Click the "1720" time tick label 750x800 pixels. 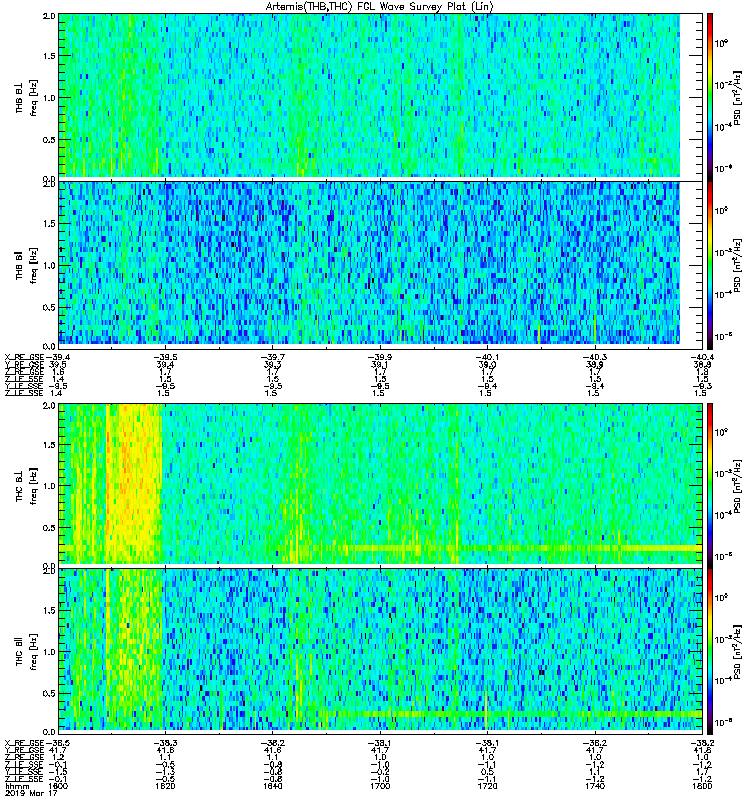(x=487, y=786)
